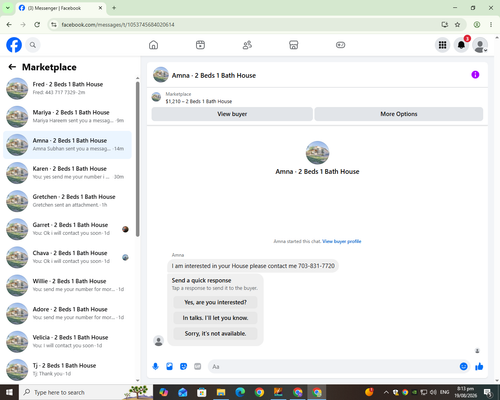
Task: Choose a GIF icon in composer
Action: tap(198, 367)
